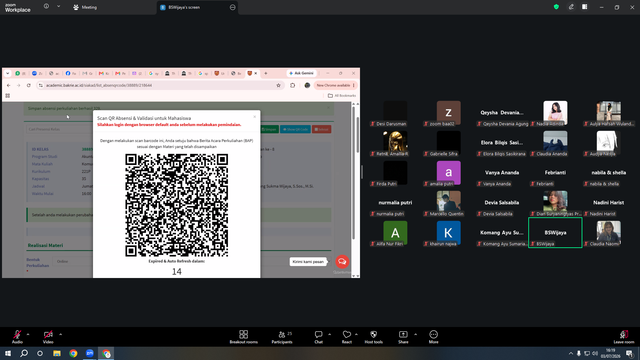Expand video options arrow next to Video
The image size is (640, 360).
click(x=60, y=334)
